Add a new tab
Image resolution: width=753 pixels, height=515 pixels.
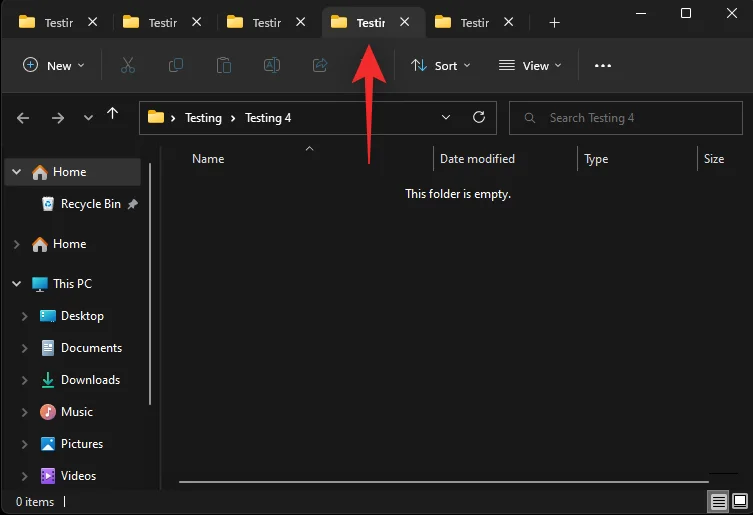click(x=555, y=22)
